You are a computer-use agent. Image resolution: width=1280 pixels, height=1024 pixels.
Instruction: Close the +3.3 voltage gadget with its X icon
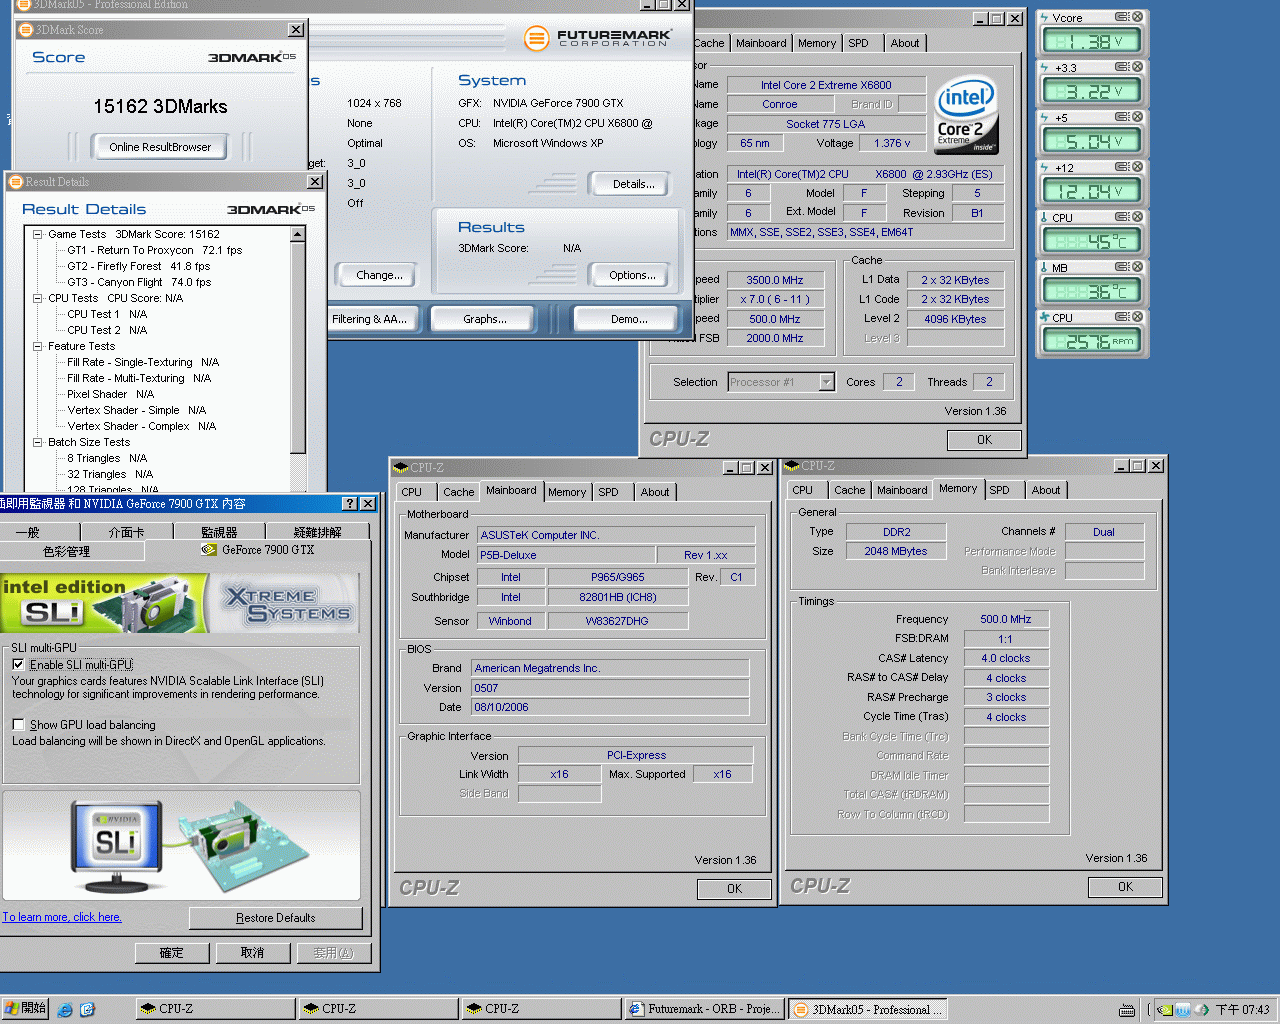click(x=1137, y=67)
